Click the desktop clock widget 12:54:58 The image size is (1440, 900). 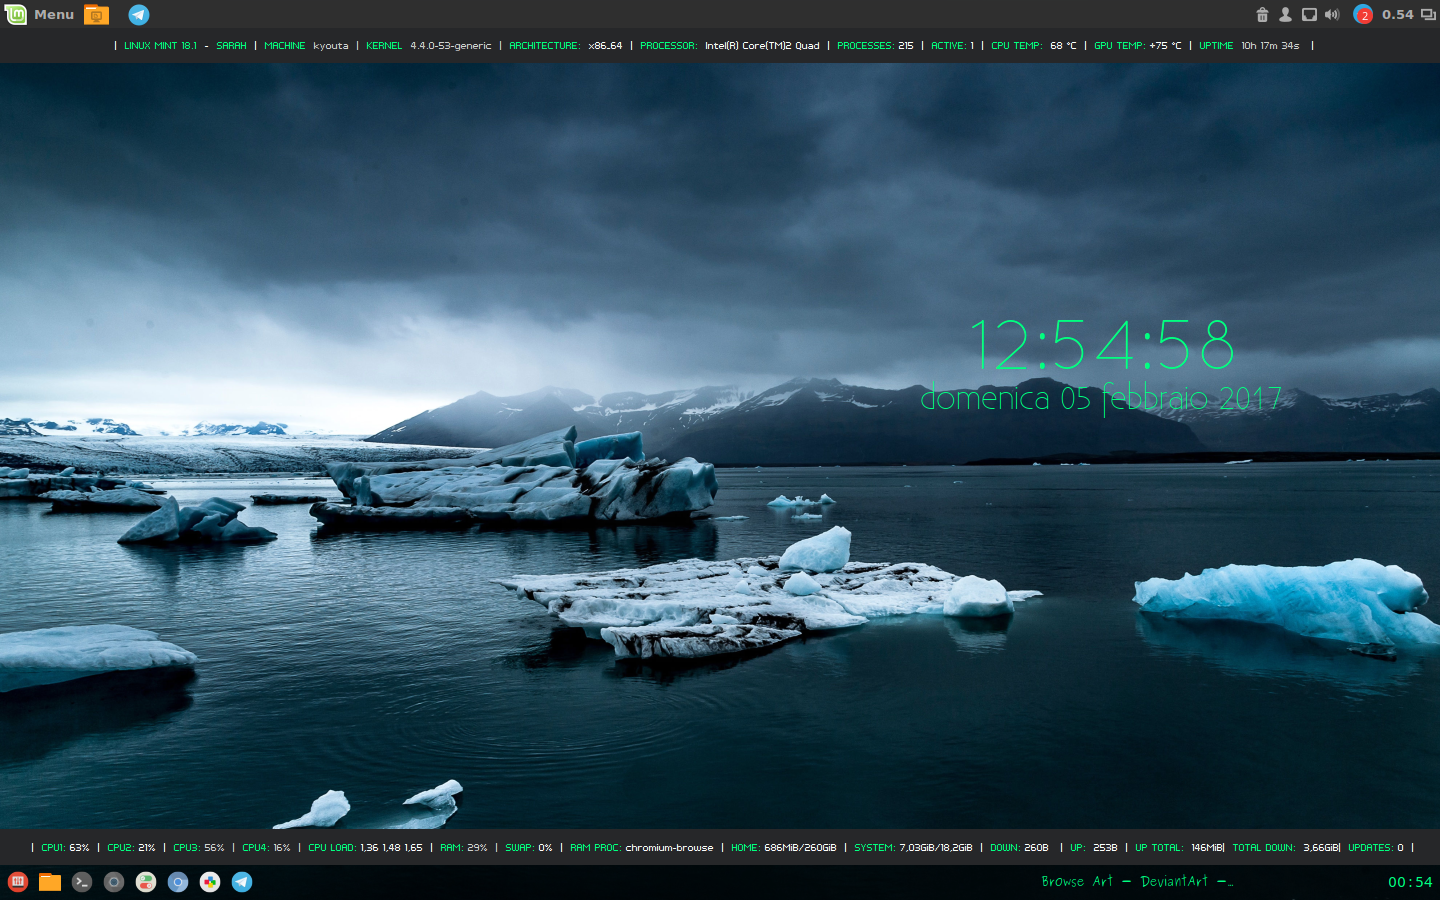tap(1102, 345)
